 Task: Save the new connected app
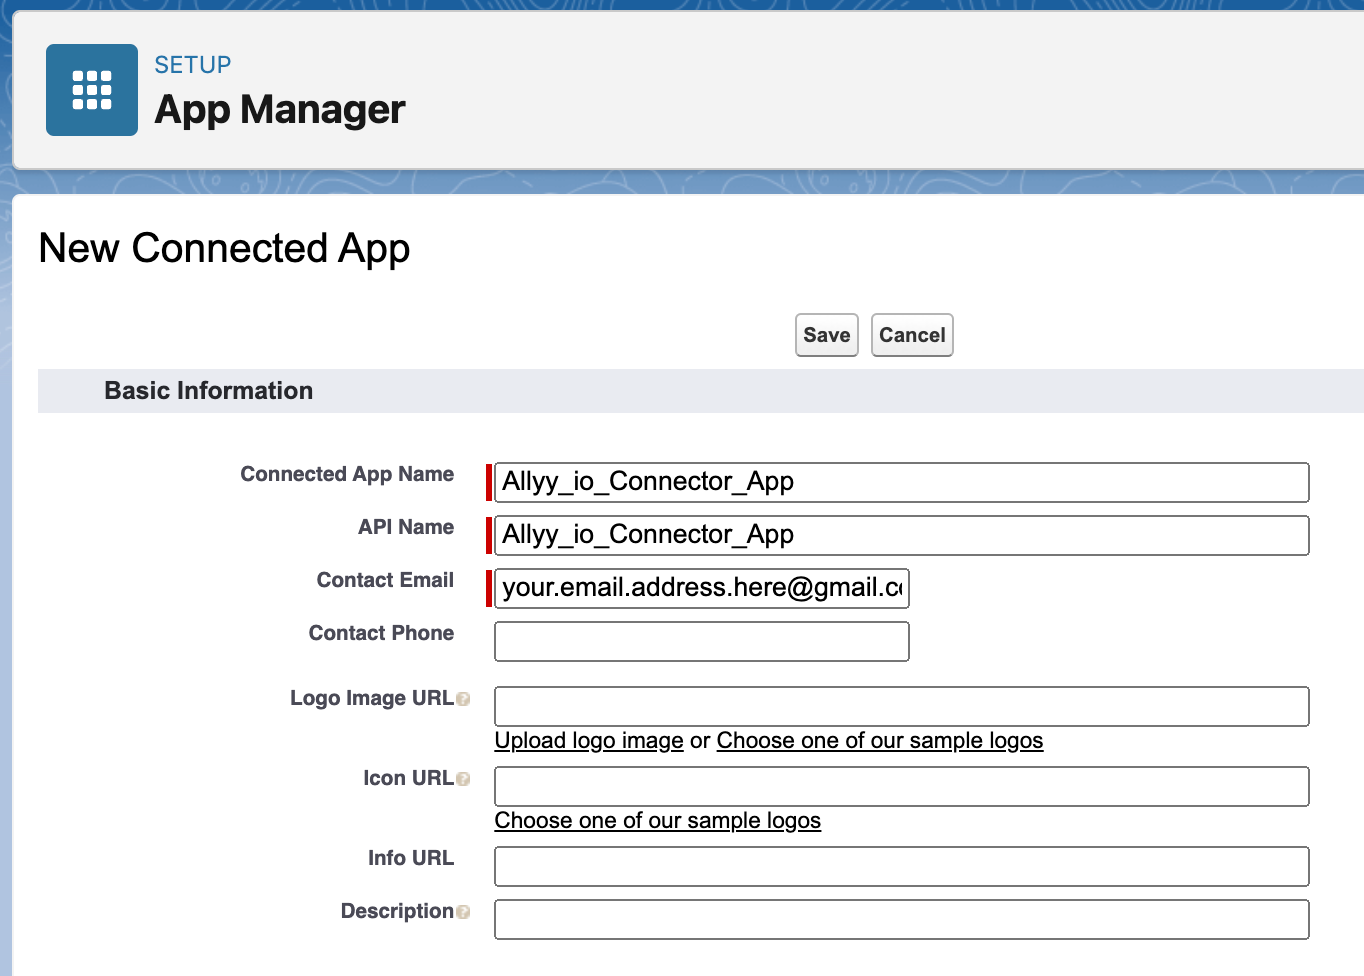point(826,335)
